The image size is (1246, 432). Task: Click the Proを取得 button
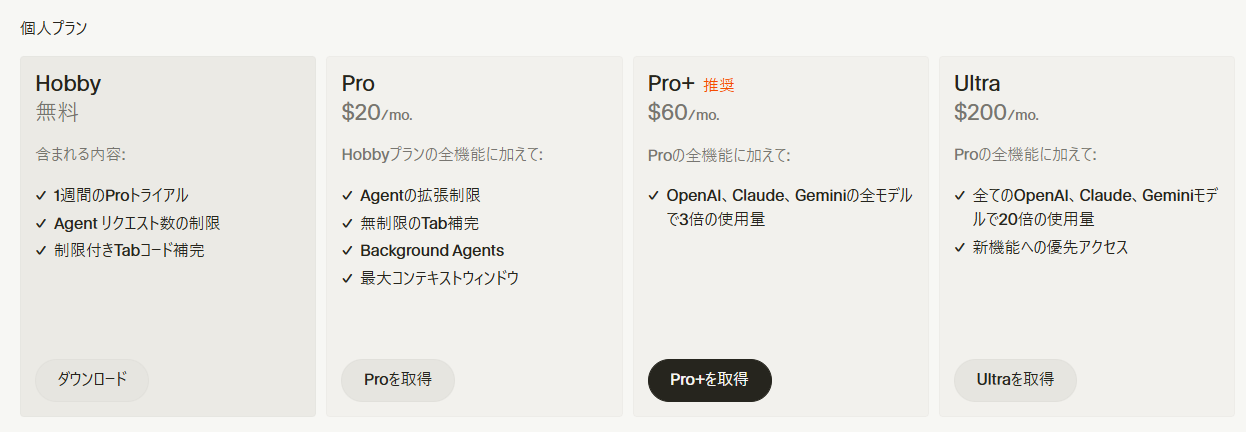398,380
